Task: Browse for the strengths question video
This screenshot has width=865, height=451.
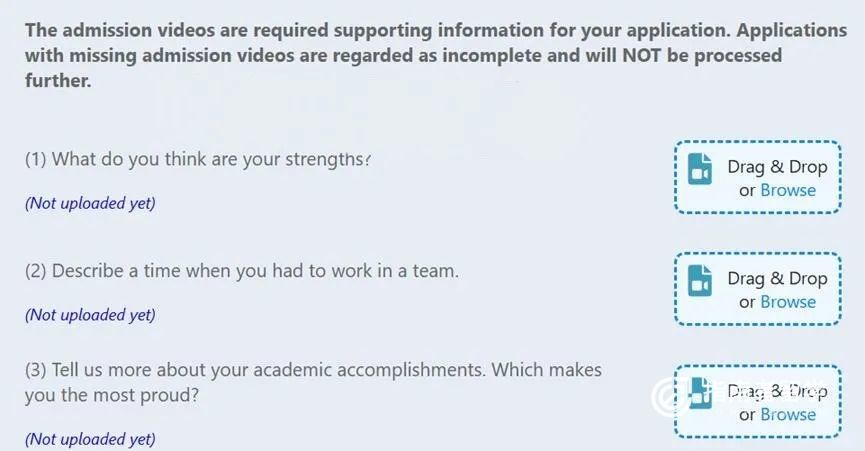Action: [x=788, y=190]
